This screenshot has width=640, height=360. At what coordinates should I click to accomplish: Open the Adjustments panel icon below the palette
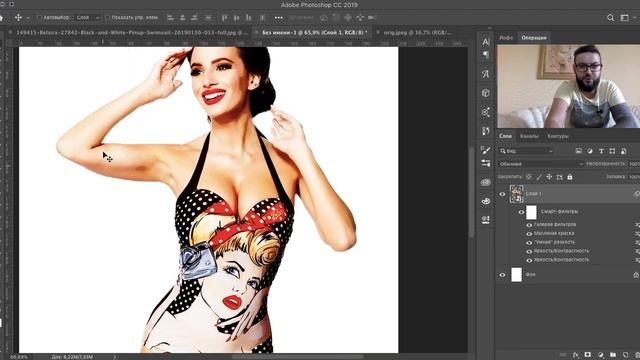tap(486, 220)
